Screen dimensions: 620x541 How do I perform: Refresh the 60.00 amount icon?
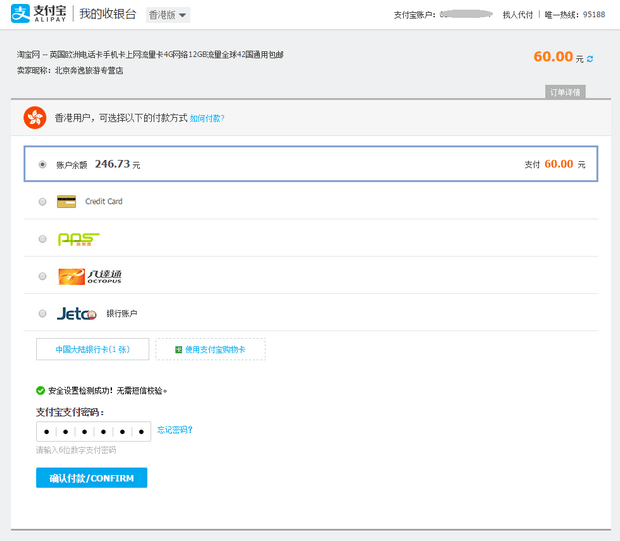pyautogui.click(x=590, y=59)
